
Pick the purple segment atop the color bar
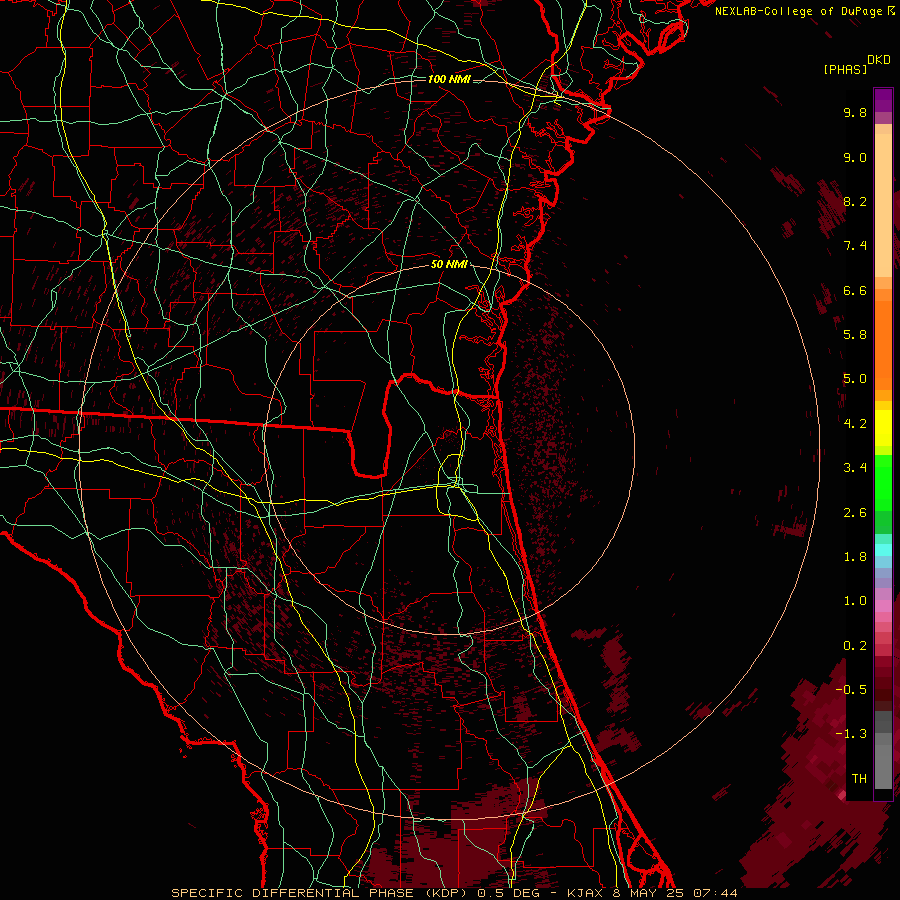click(883, 100)
